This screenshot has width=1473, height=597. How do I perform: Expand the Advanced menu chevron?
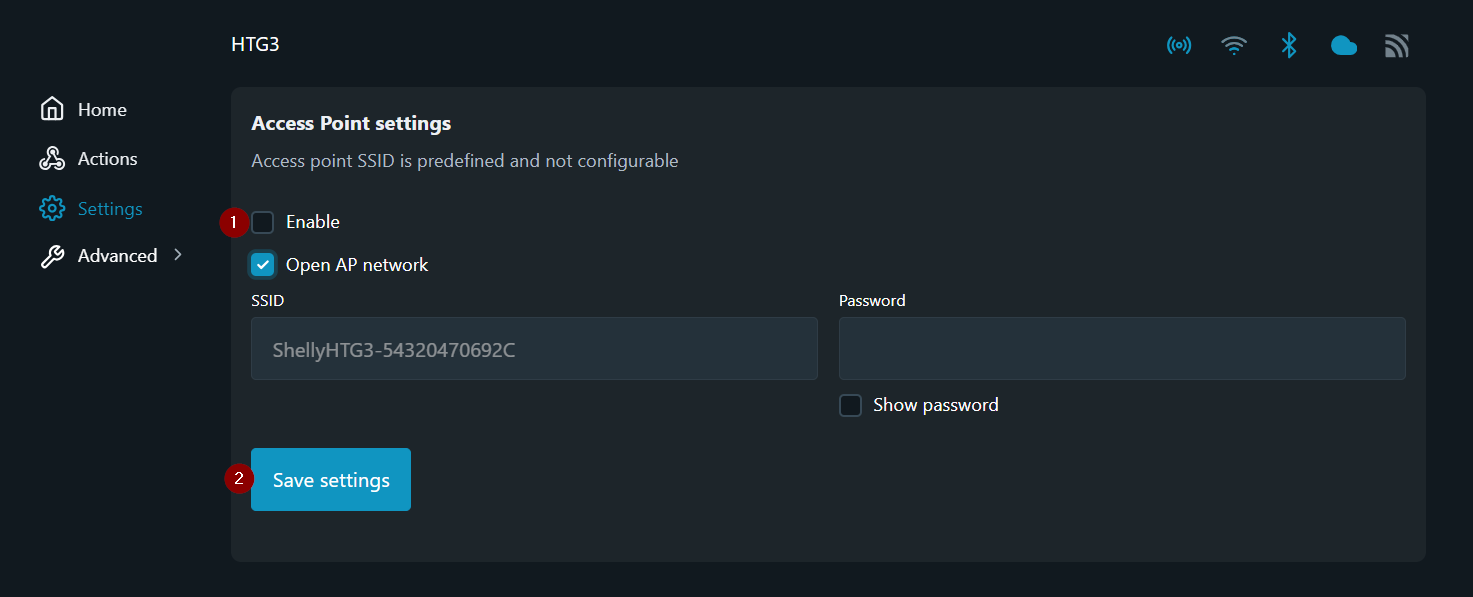[178, 255]
